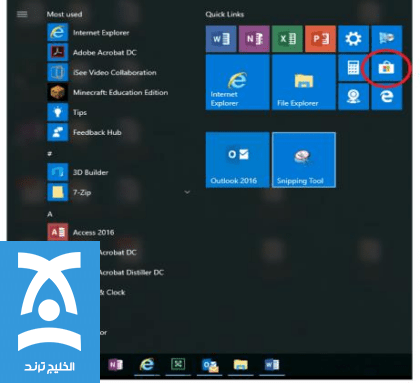
Task: Expand the 7-Zip folder chevron
Action: point(187,192)
